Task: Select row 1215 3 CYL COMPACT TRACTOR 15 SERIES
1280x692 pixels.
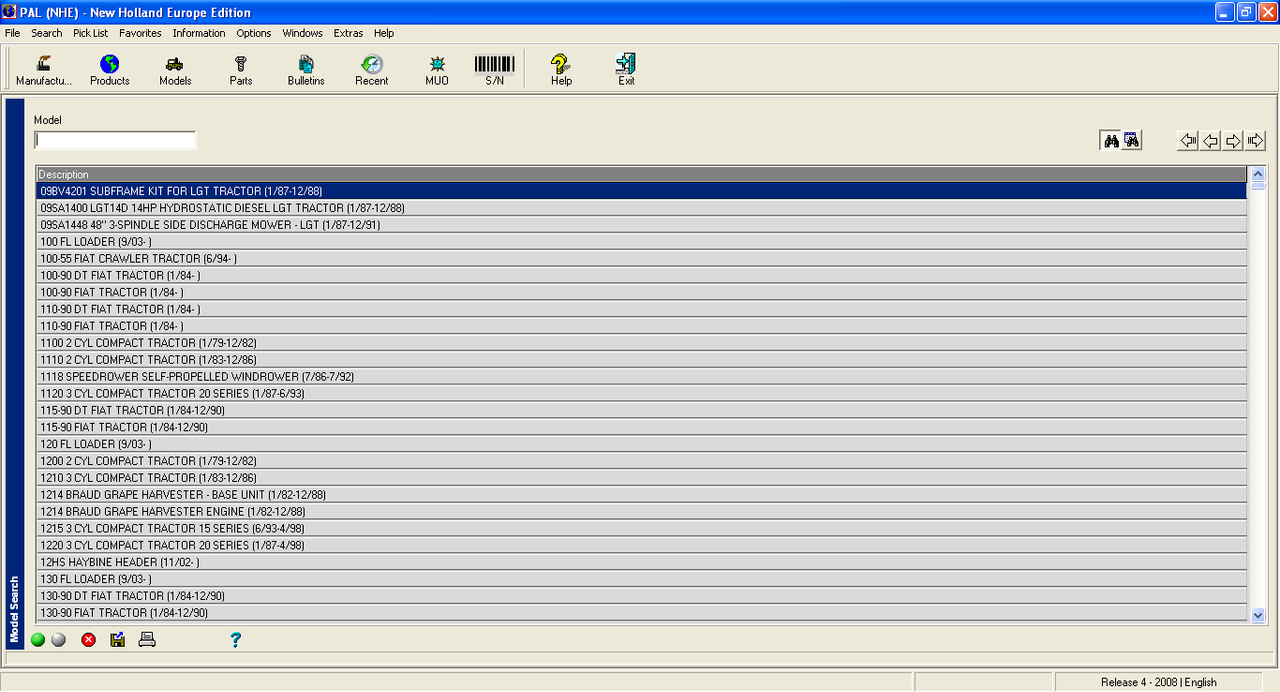Action: (641, 528)
